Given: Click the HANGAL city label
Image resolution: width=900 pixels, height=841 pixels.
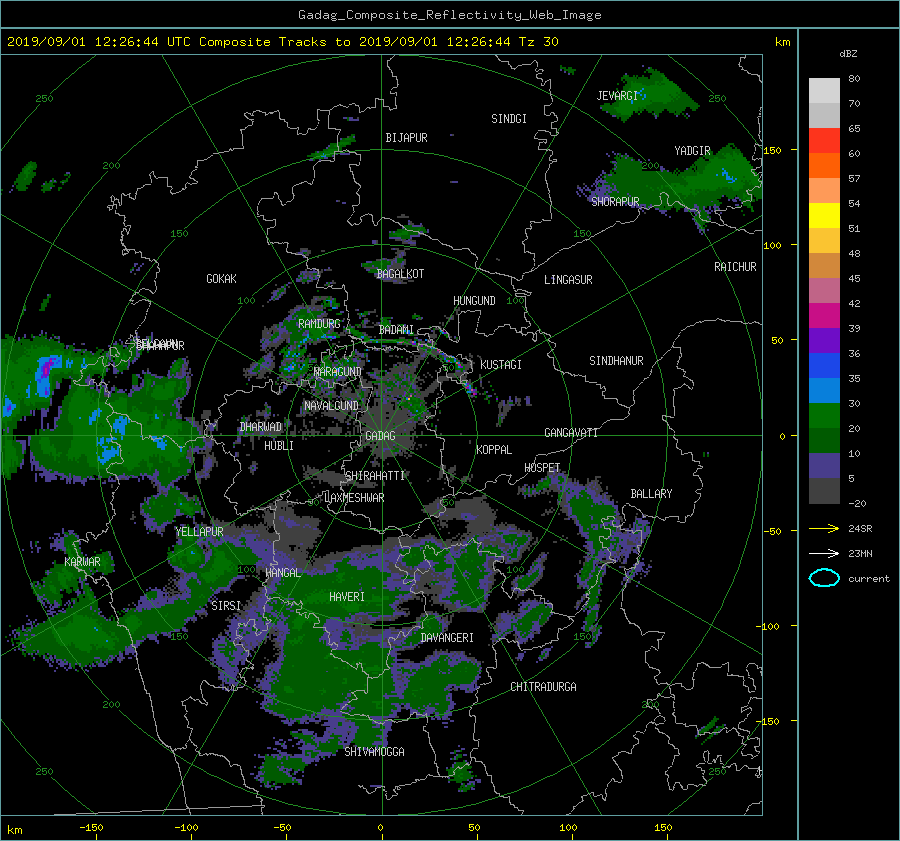Looking at the screenshot, I should pos(283,573).
